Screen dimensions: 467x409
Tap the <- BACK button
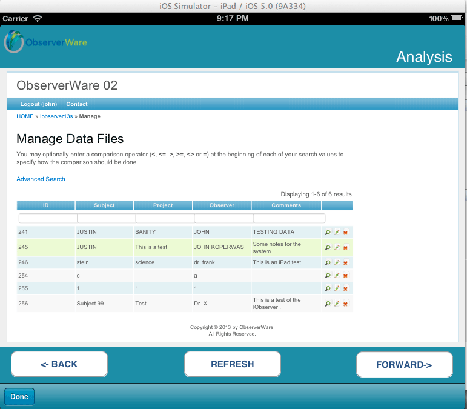click(x=59, y=364)
